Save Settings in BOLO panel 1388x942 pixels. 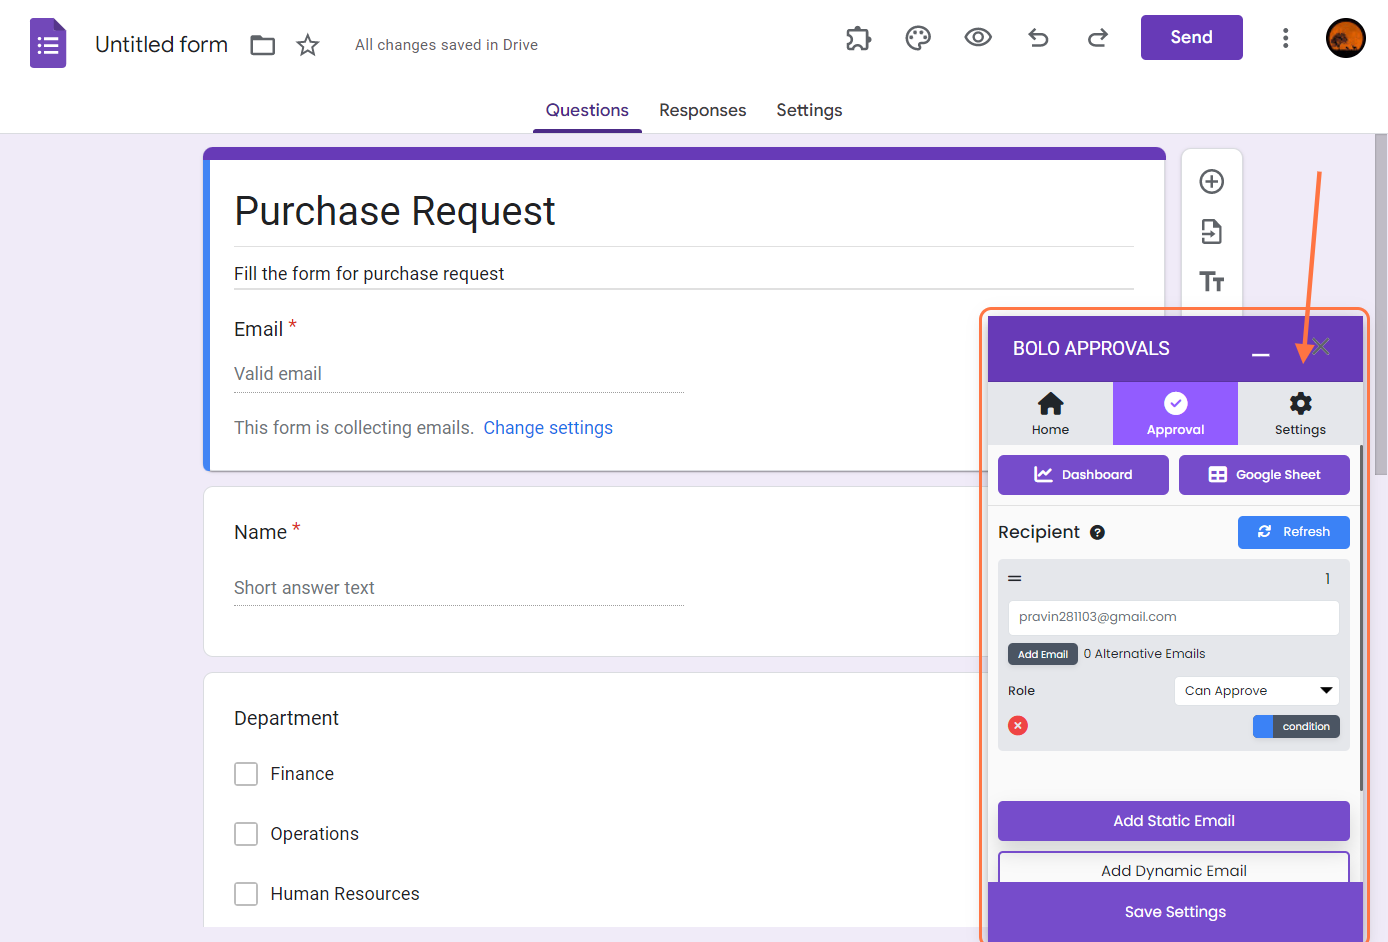1175,912
